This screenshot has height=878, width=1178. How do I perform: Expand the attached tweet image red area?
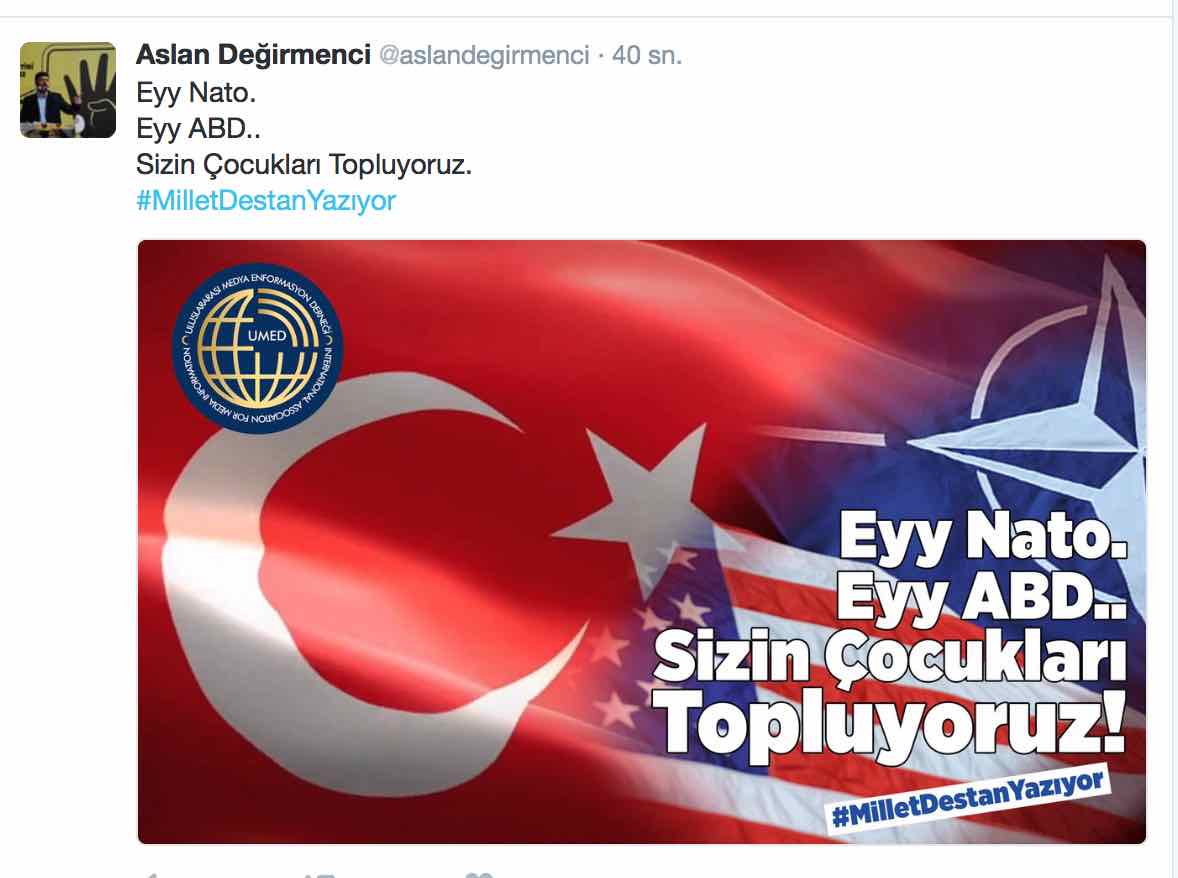(642, 542)
